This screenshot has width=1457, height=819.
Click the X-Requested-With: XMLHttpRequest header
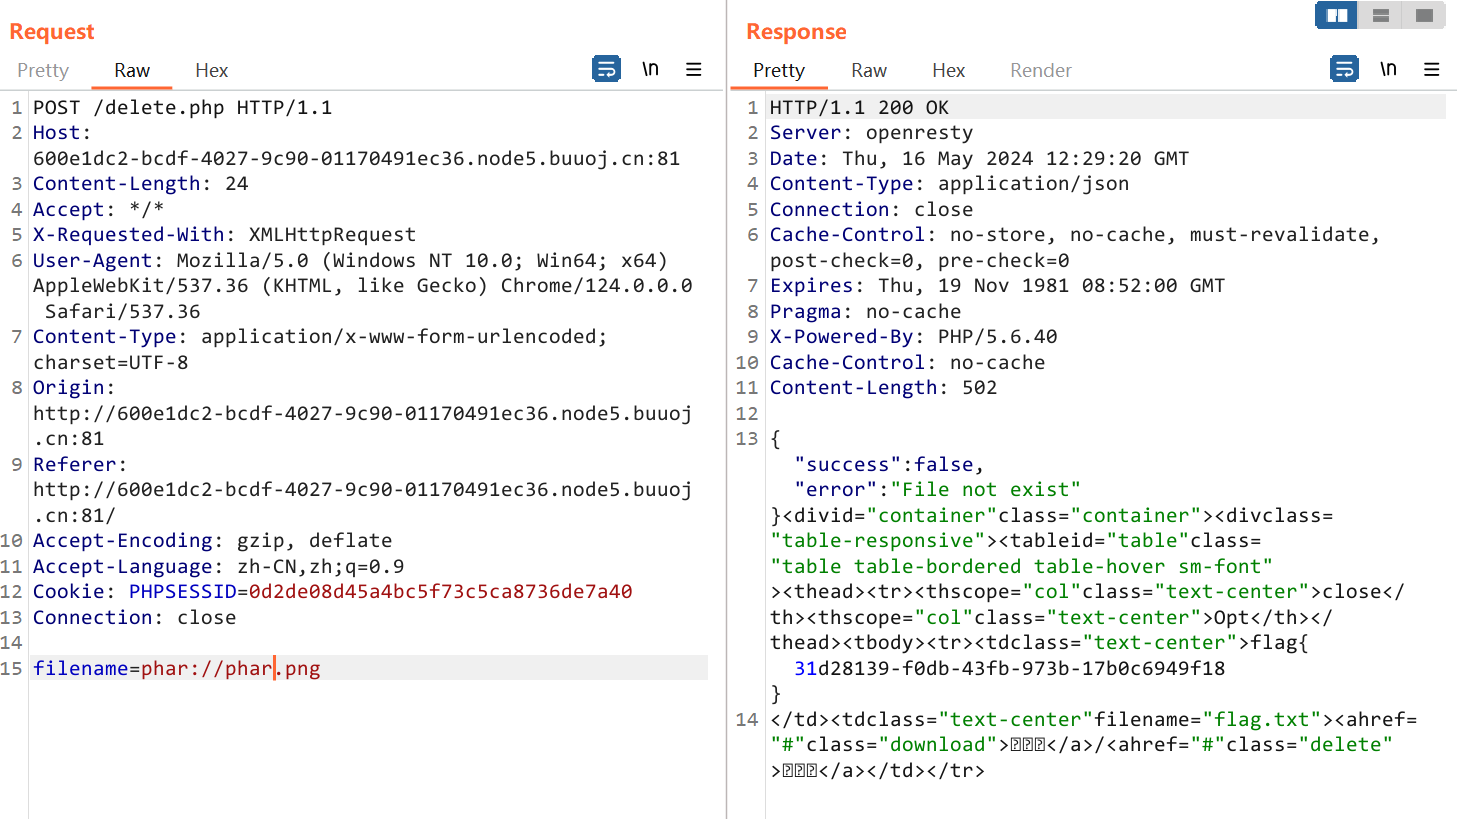(225, 234)
